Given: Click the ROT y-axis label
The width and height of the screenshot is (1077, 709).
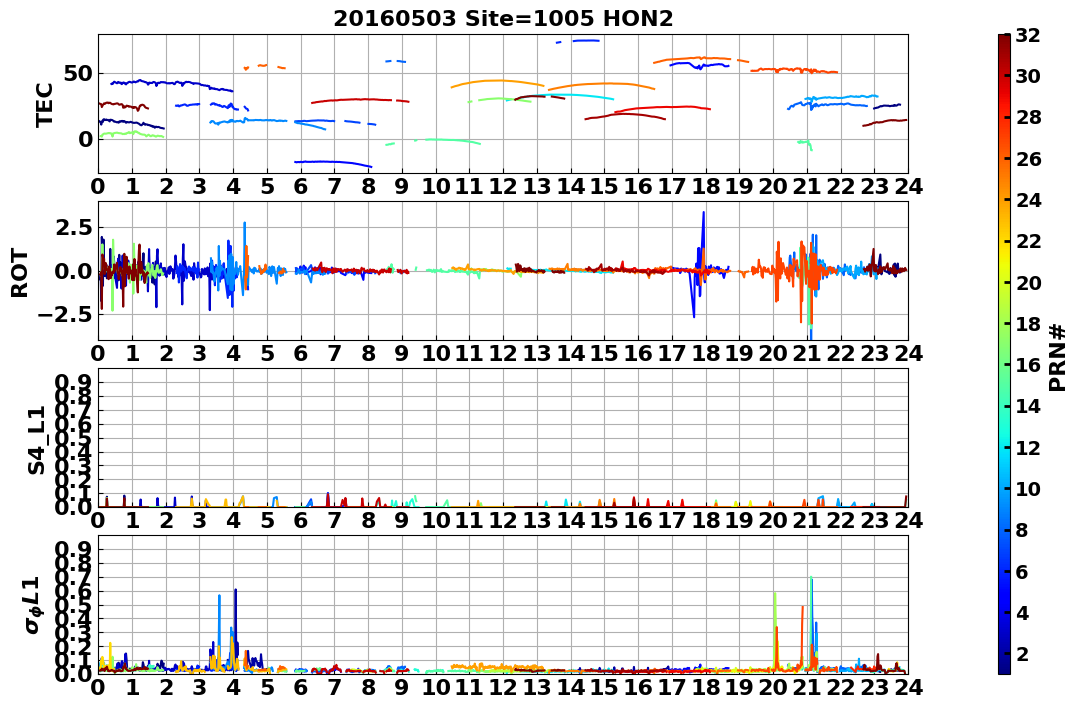Looking at the screenshot, I should click(x=20, y=273).
